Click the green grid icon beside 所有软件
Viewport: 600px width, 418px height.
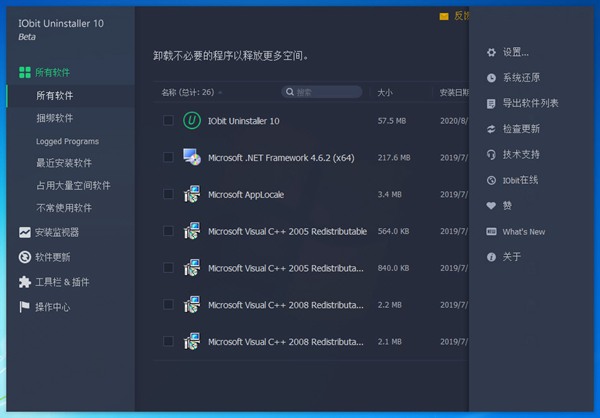[25, 72]
